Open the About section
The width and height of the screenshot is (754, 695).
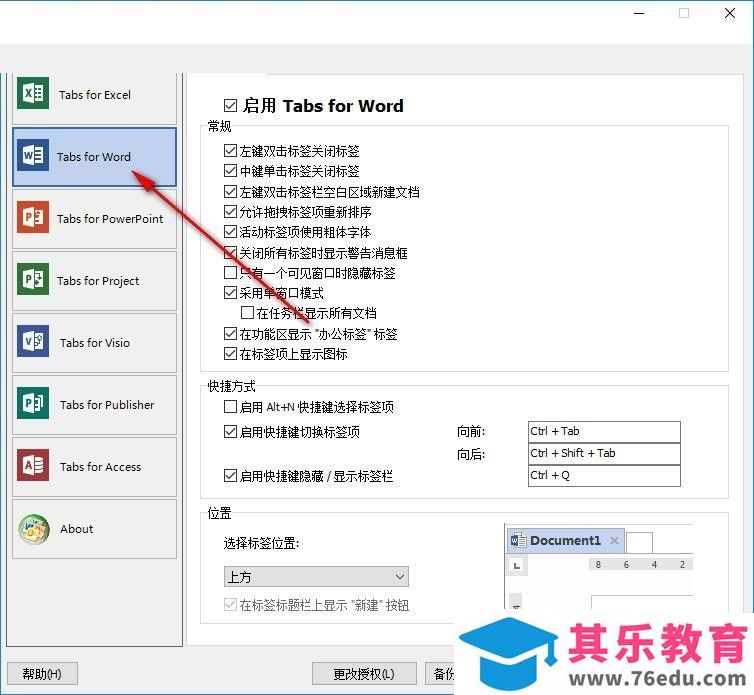(94, 529)
